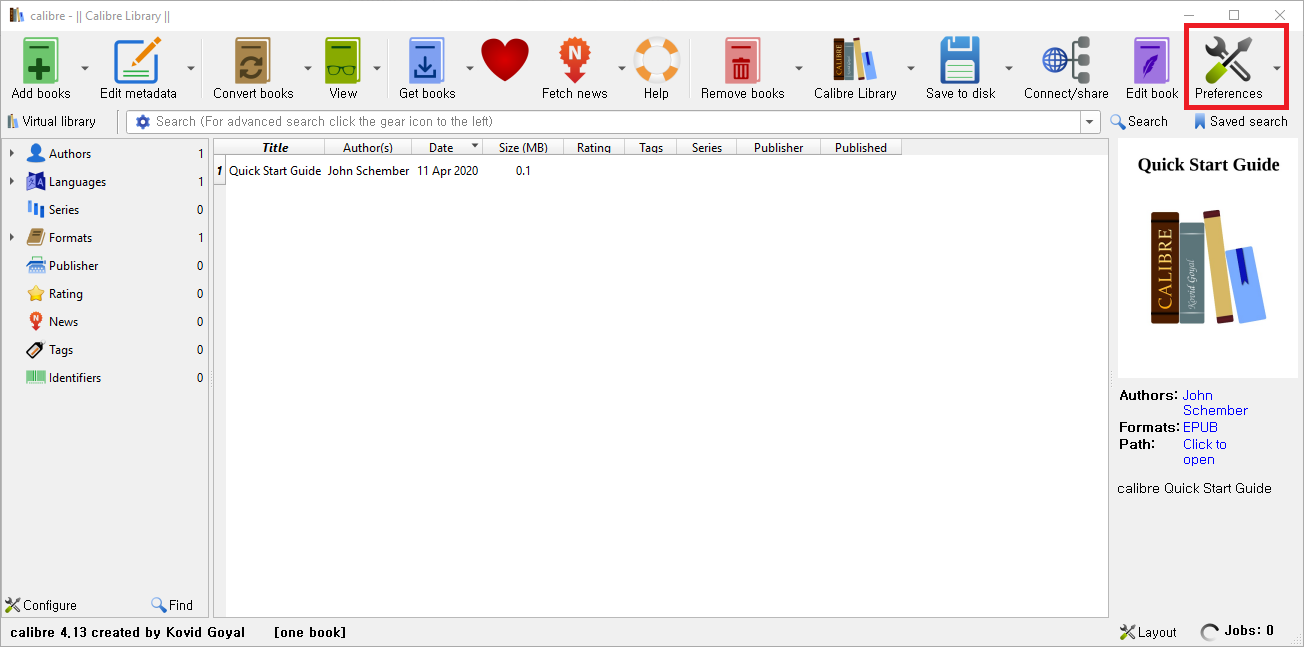Open Convert books dropdown arrow
Screen dimensions: 1304x647
click(307, 68)
